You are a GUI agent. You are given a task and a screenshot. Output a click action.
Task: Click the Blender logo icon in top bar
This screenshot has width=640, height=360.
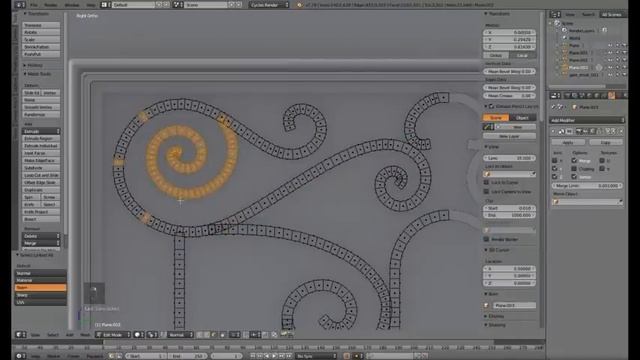coord(300,5)
